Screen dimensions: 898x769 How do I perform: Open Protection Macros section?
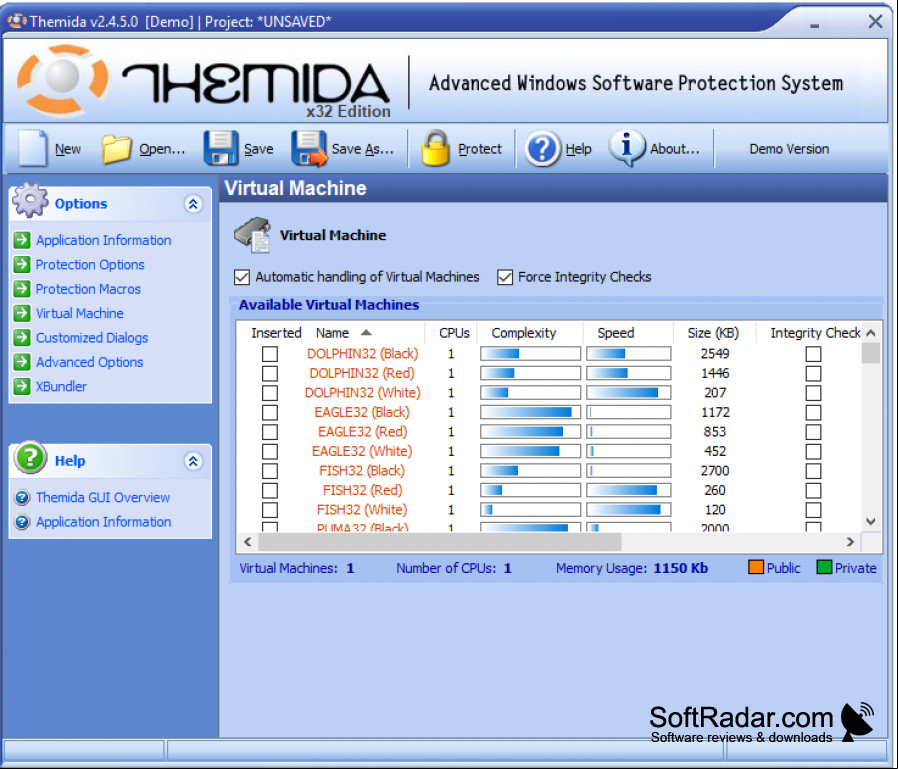pos(88,289)
